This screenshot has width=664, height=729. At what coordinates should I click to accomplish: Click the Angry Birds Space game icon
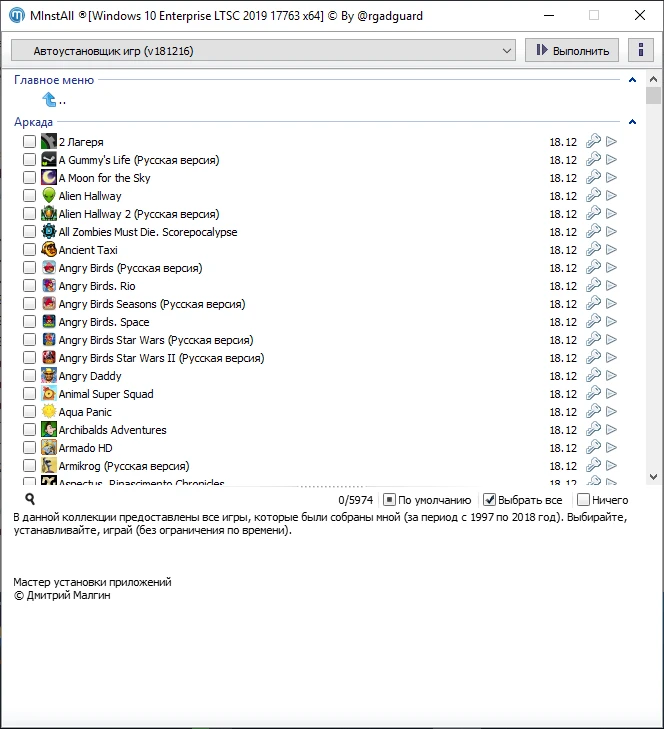pyautogui.click(x=49, y=322)
